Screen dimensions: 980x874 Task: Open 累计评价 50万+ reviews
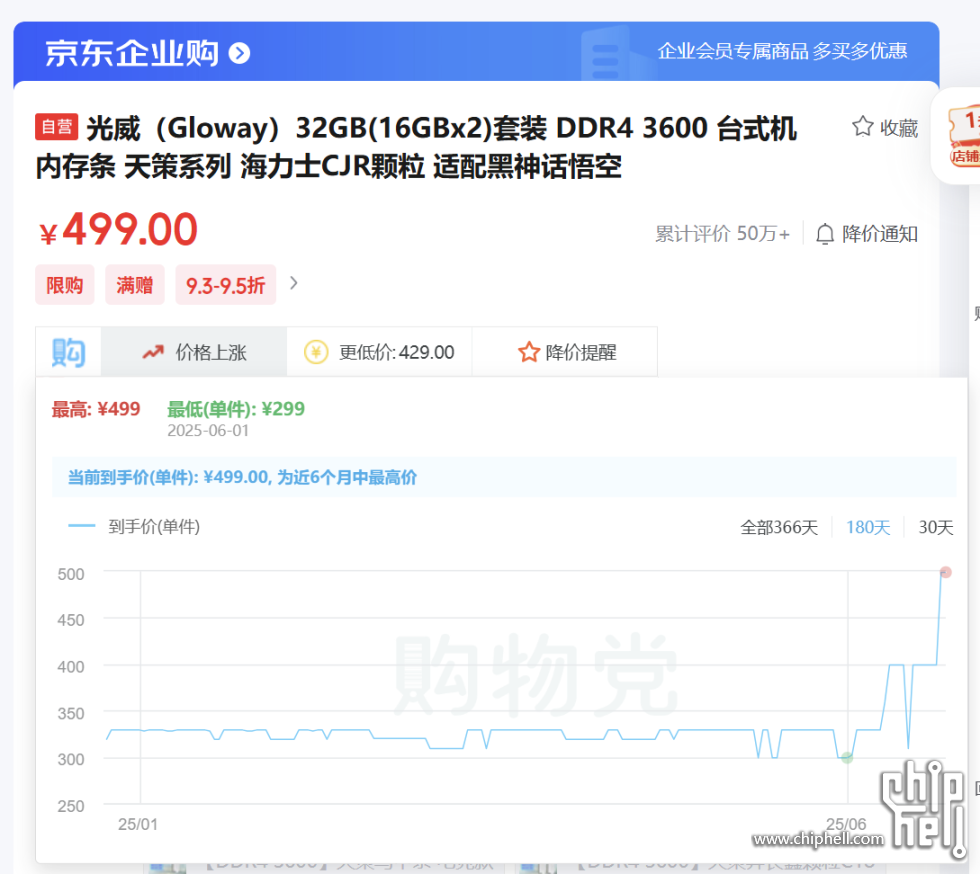(x=722, y=234)
